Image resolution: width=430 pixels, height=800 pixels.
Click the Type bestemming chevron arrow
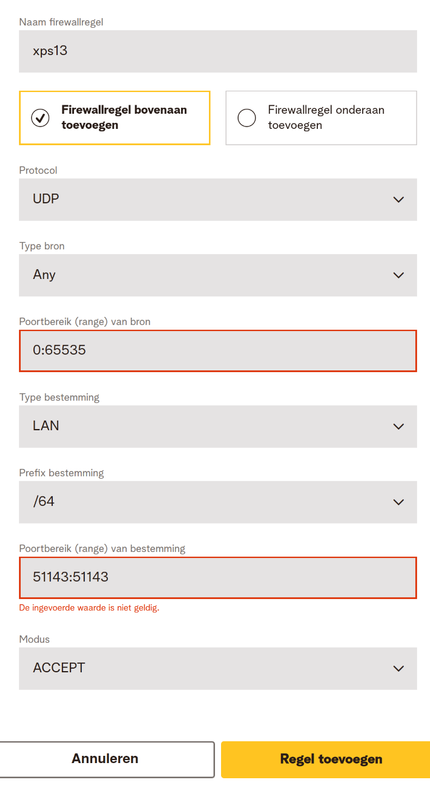398,427
